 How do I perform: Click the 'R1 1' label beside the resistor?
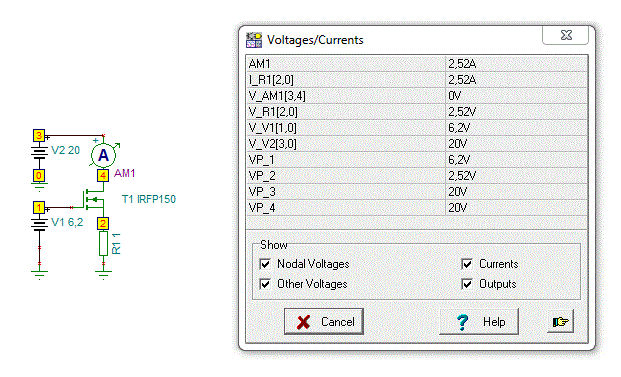116,244
